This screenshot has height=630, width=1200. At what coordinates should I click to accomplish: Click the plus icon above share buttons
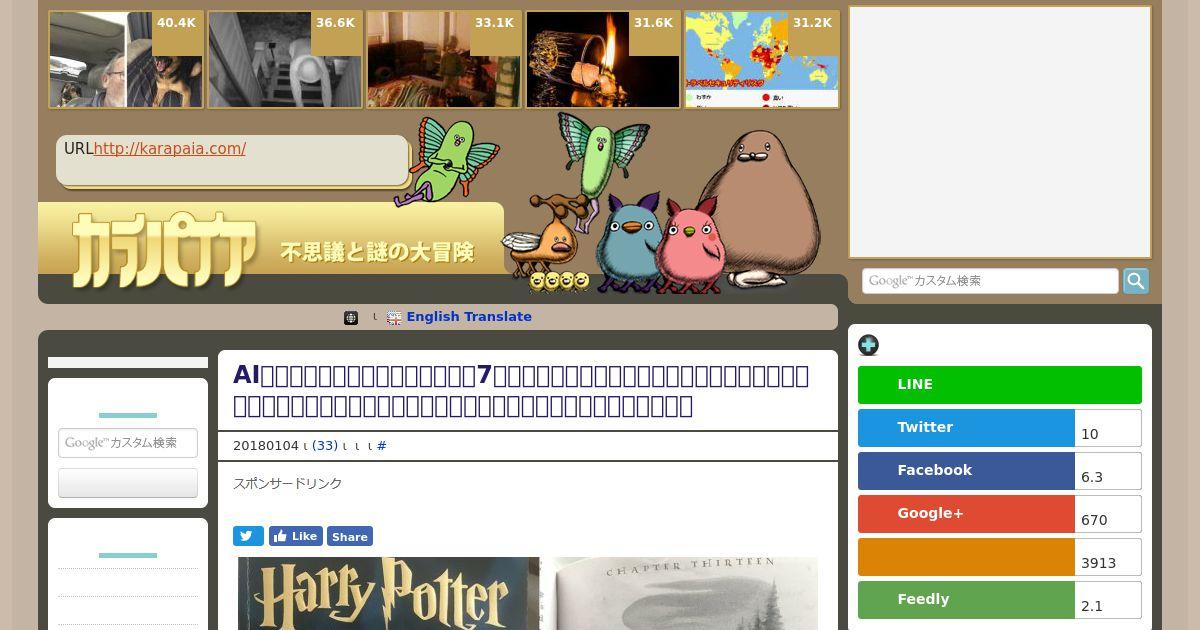(x=868, y=345)
